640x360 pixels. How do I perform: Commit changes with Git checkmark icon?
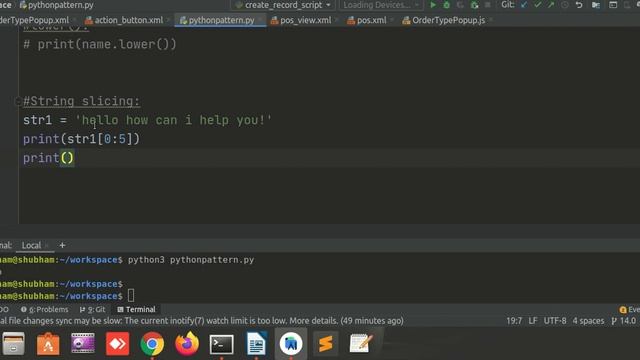538,5
